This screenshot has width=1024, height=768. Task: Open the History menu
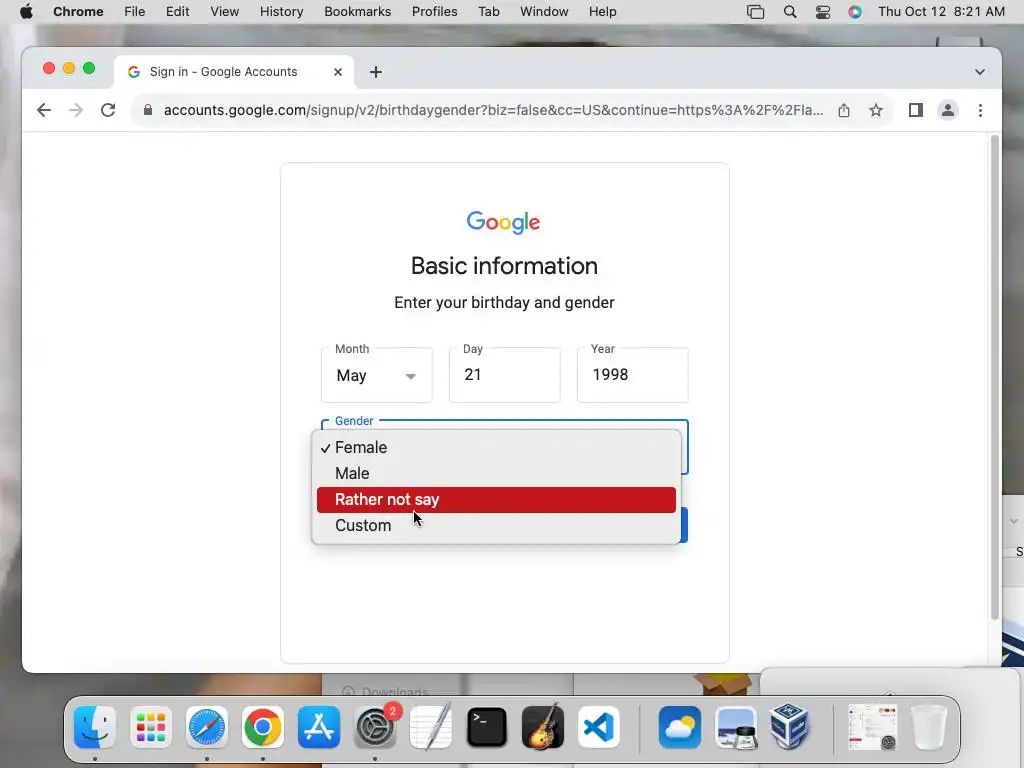tap(281, 12)
